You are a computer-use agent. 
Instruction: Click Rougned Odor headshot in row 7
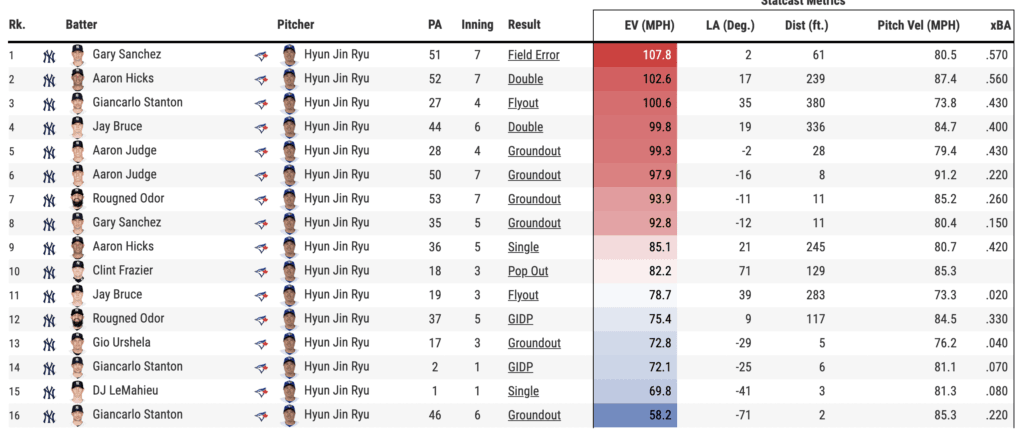point(78,199)
